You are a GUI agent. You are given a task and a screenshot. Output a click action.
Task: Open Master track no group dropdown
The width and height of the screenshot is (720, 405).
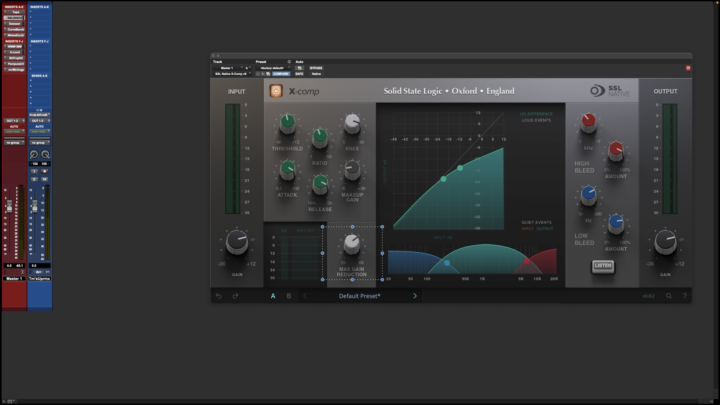coord(14,143)
